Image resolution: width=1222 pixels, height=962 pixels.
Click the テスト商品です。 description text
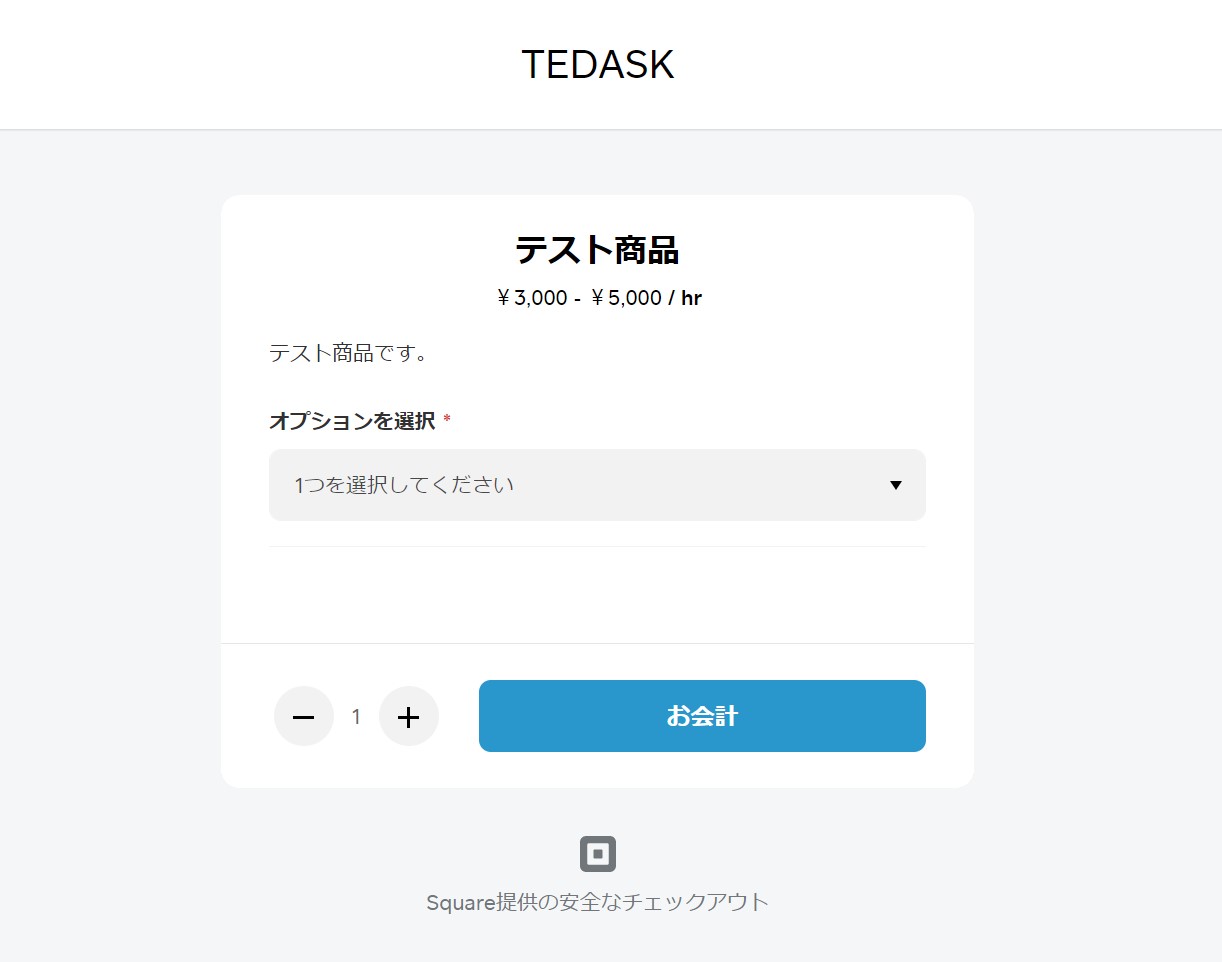(x=349, y=353)
